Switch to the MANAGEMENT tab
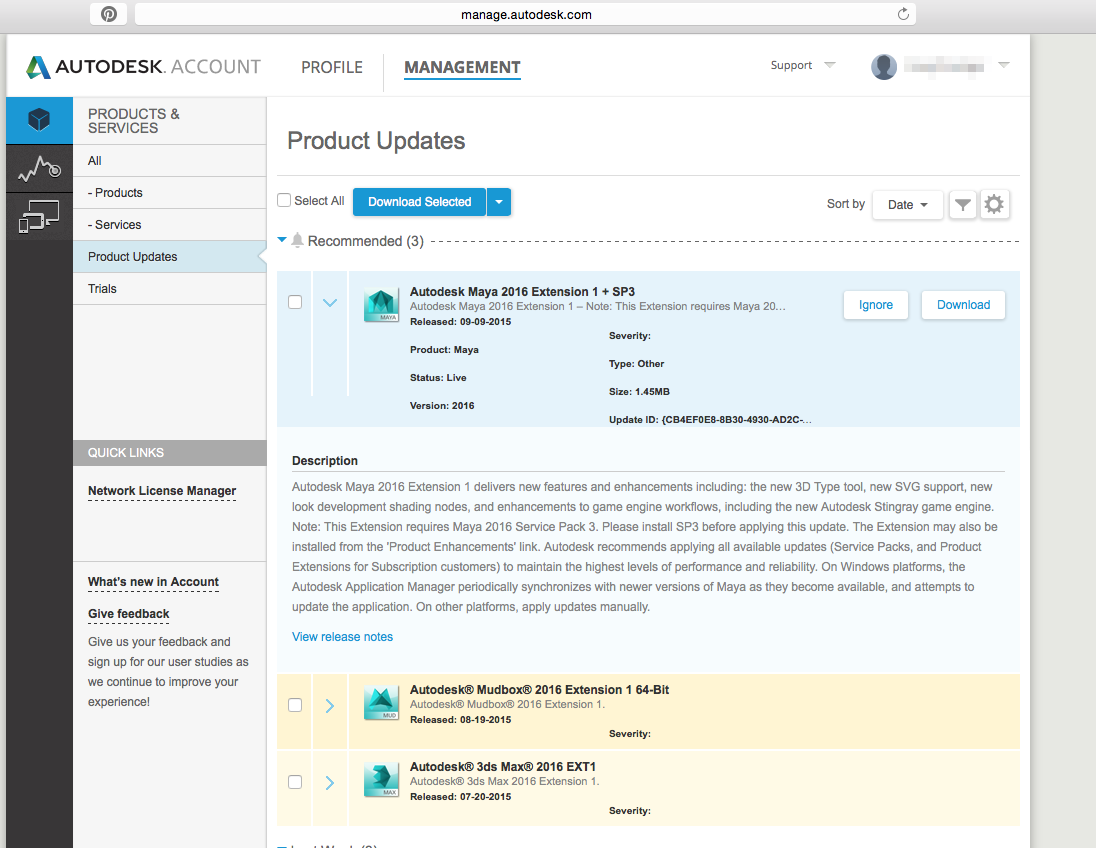The width and height of the screenshot is (1096, 848). (x=462, y=67)
